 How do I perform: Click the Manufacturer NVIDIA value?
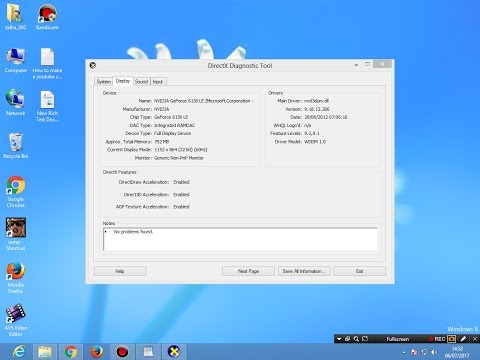click(x=162, y=109)
